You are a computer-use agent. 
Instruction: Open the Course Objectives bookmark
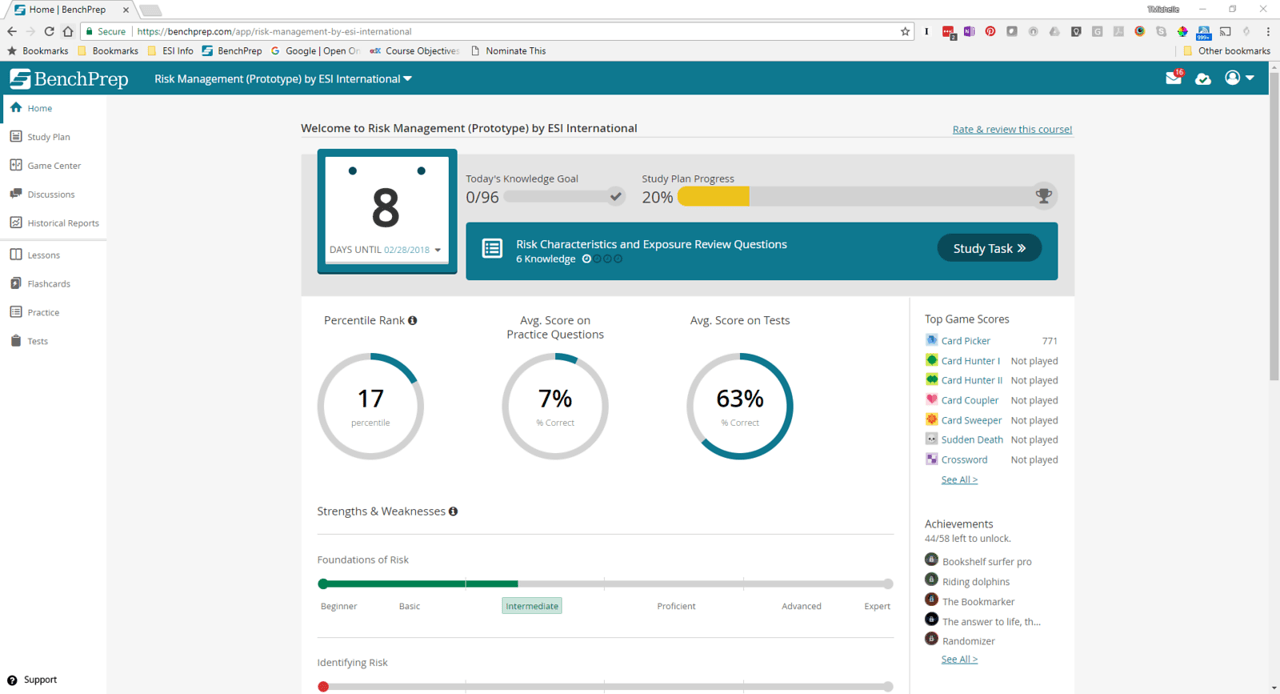414,51
